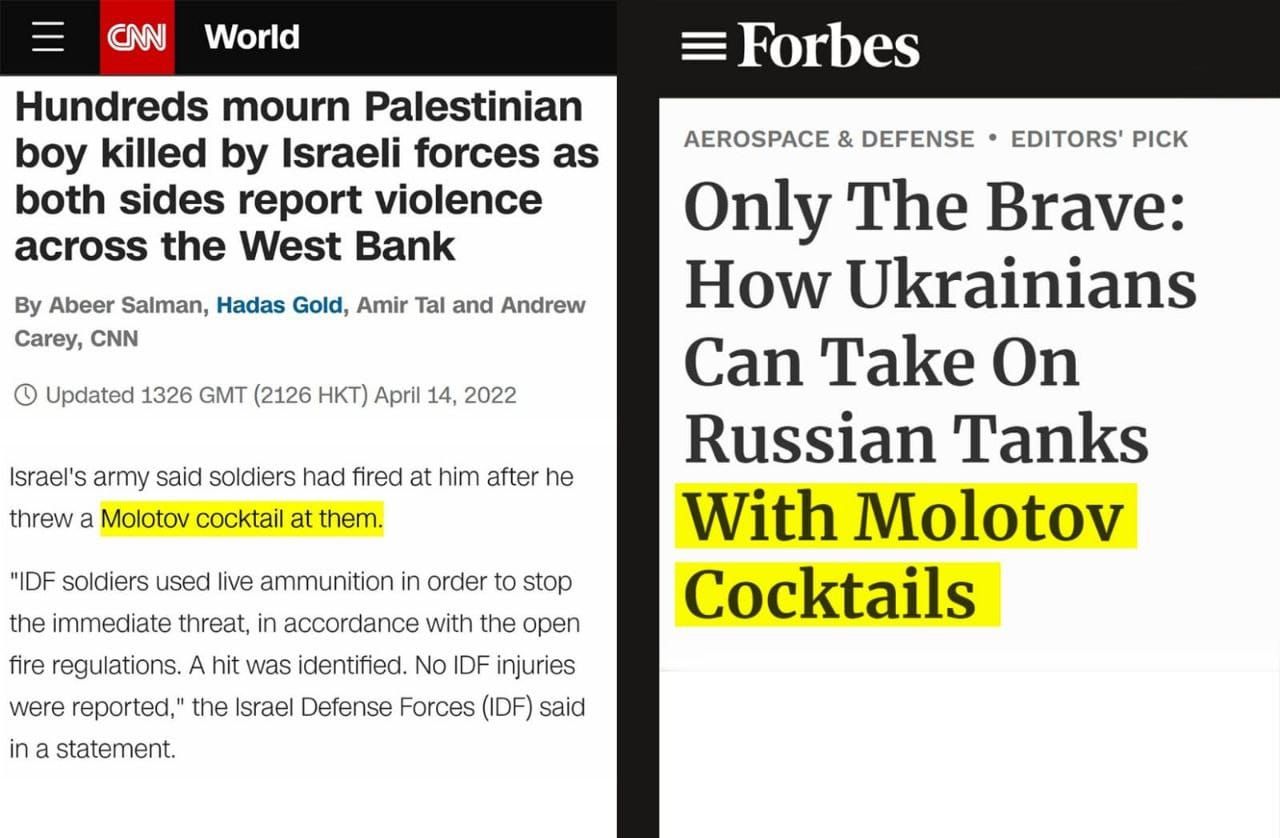Screen dimensions: 1280x838
Task: Open the CNN hamburger menu
Action: pos(47,37)
